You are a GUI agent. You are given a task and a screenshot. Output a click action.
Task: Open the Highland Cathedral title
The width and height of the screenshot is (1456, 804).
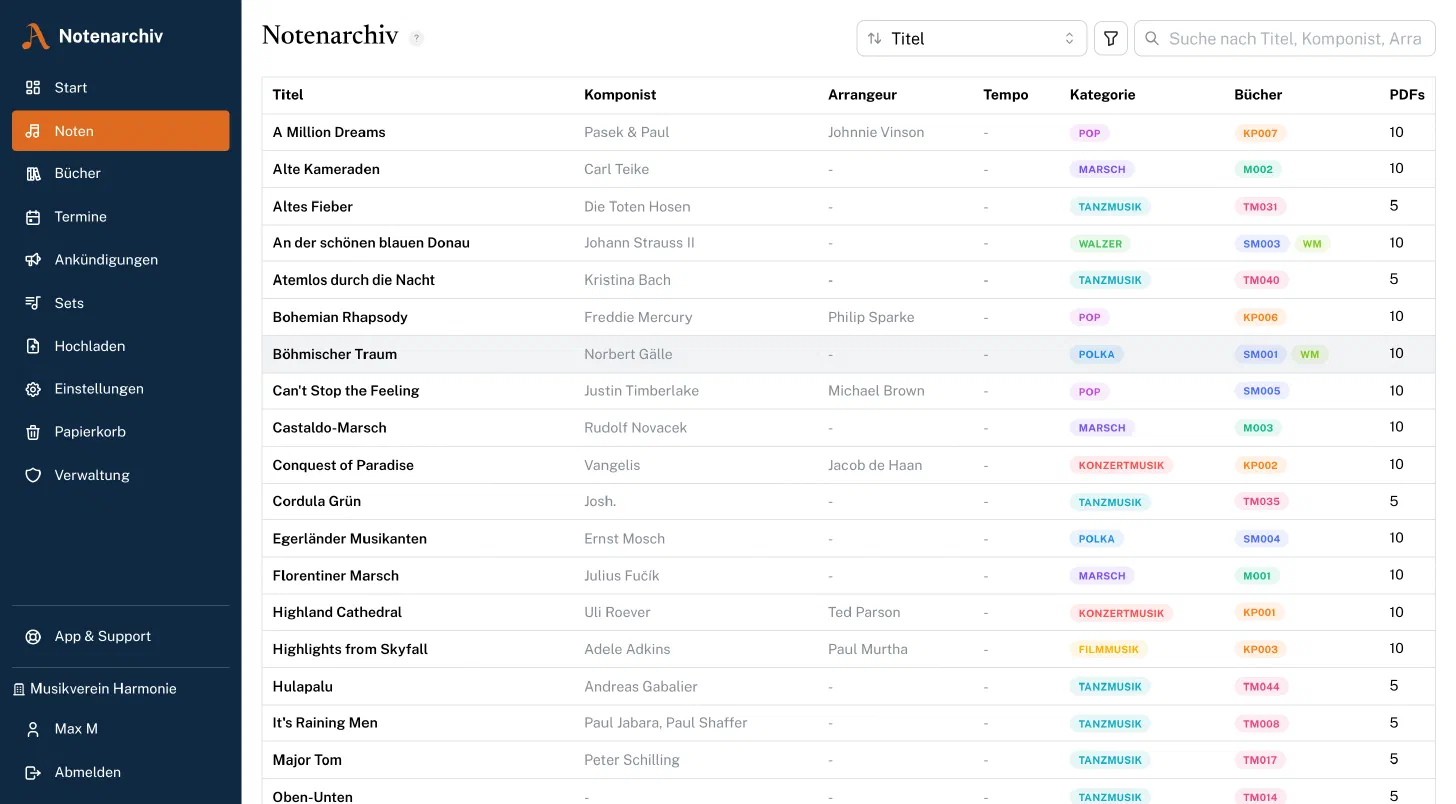tap(337, 612)
